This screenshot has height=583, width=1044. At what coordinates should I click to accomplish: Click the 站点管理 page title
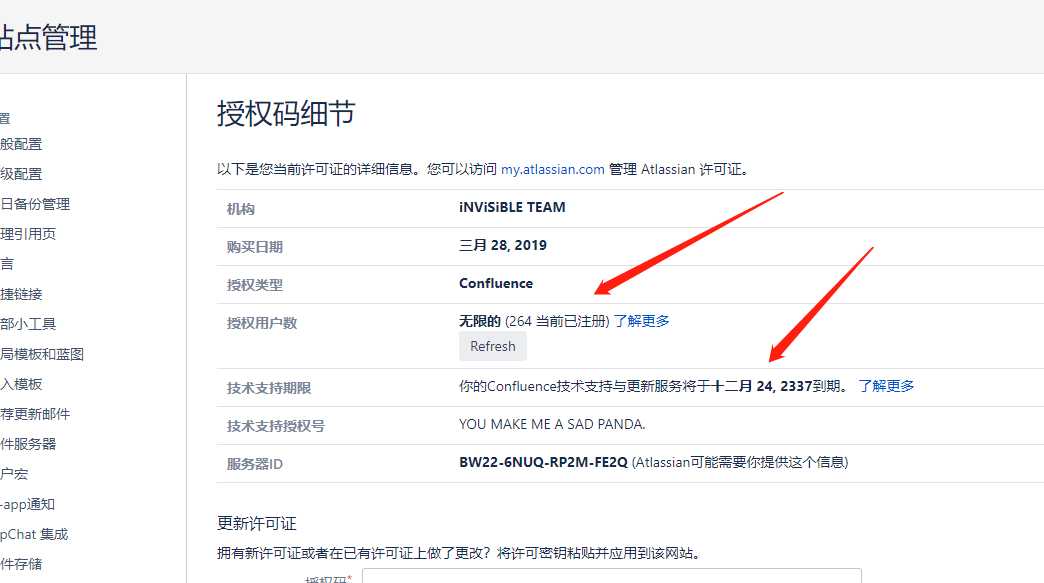[x=49, y=37]
